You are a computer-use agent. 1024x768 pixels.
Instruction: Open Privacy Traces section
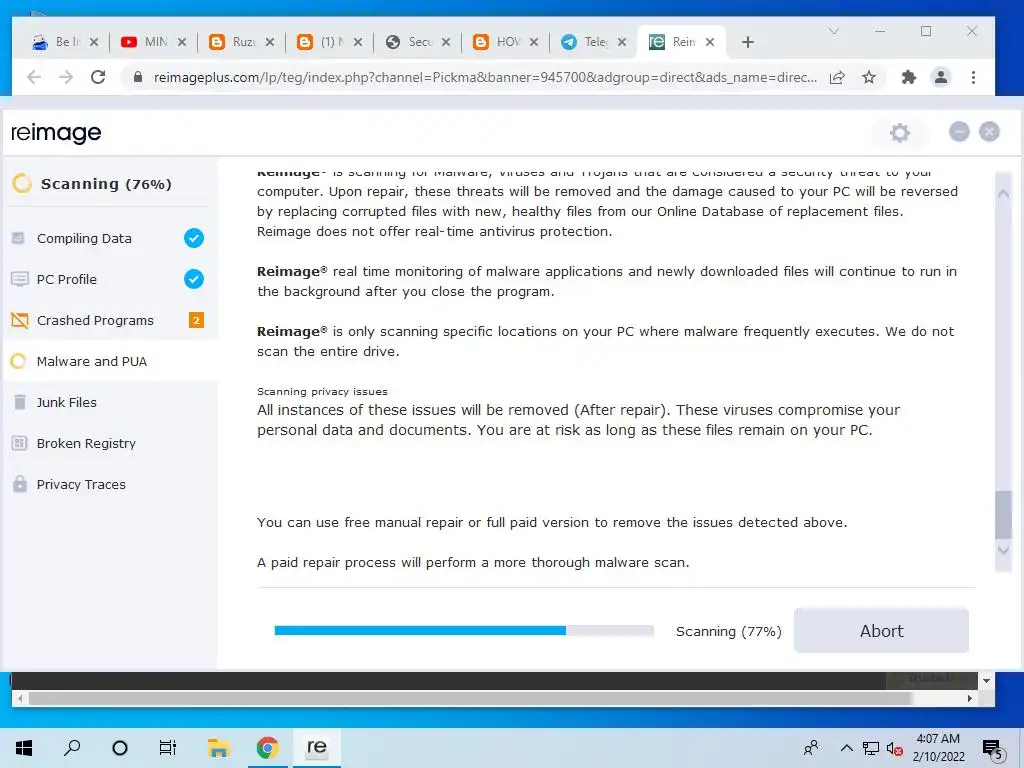click(x=108, y=485)
